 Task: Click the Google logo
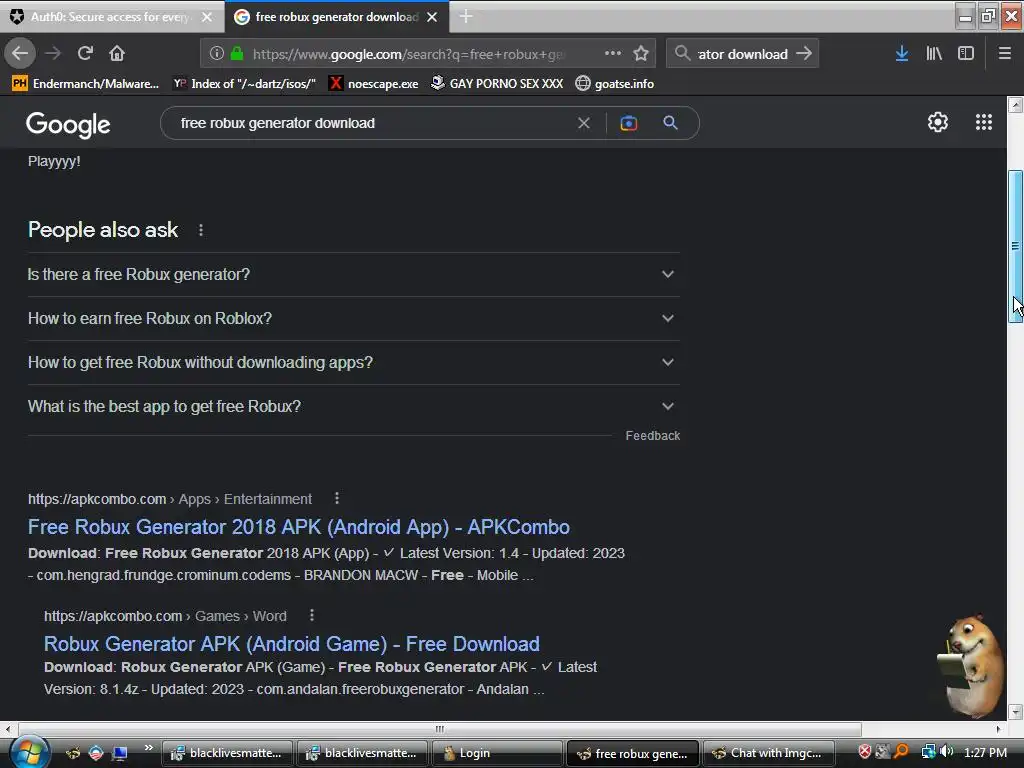(68, 125)
